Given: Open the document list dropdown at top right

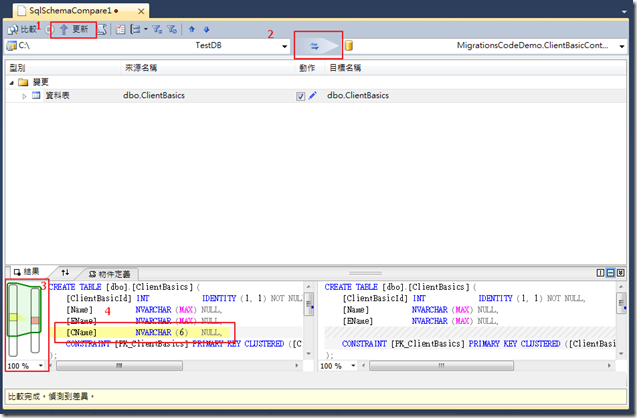Looking at the screenshot, I should click(624, 12).
